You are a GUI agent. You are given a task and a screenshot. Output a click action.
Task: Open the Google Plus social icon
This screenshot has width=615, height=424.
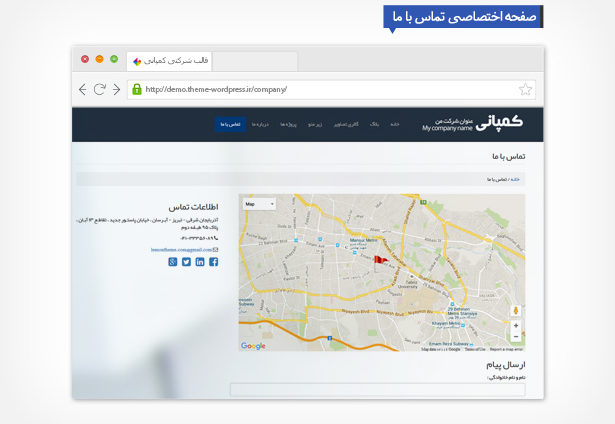173,262
